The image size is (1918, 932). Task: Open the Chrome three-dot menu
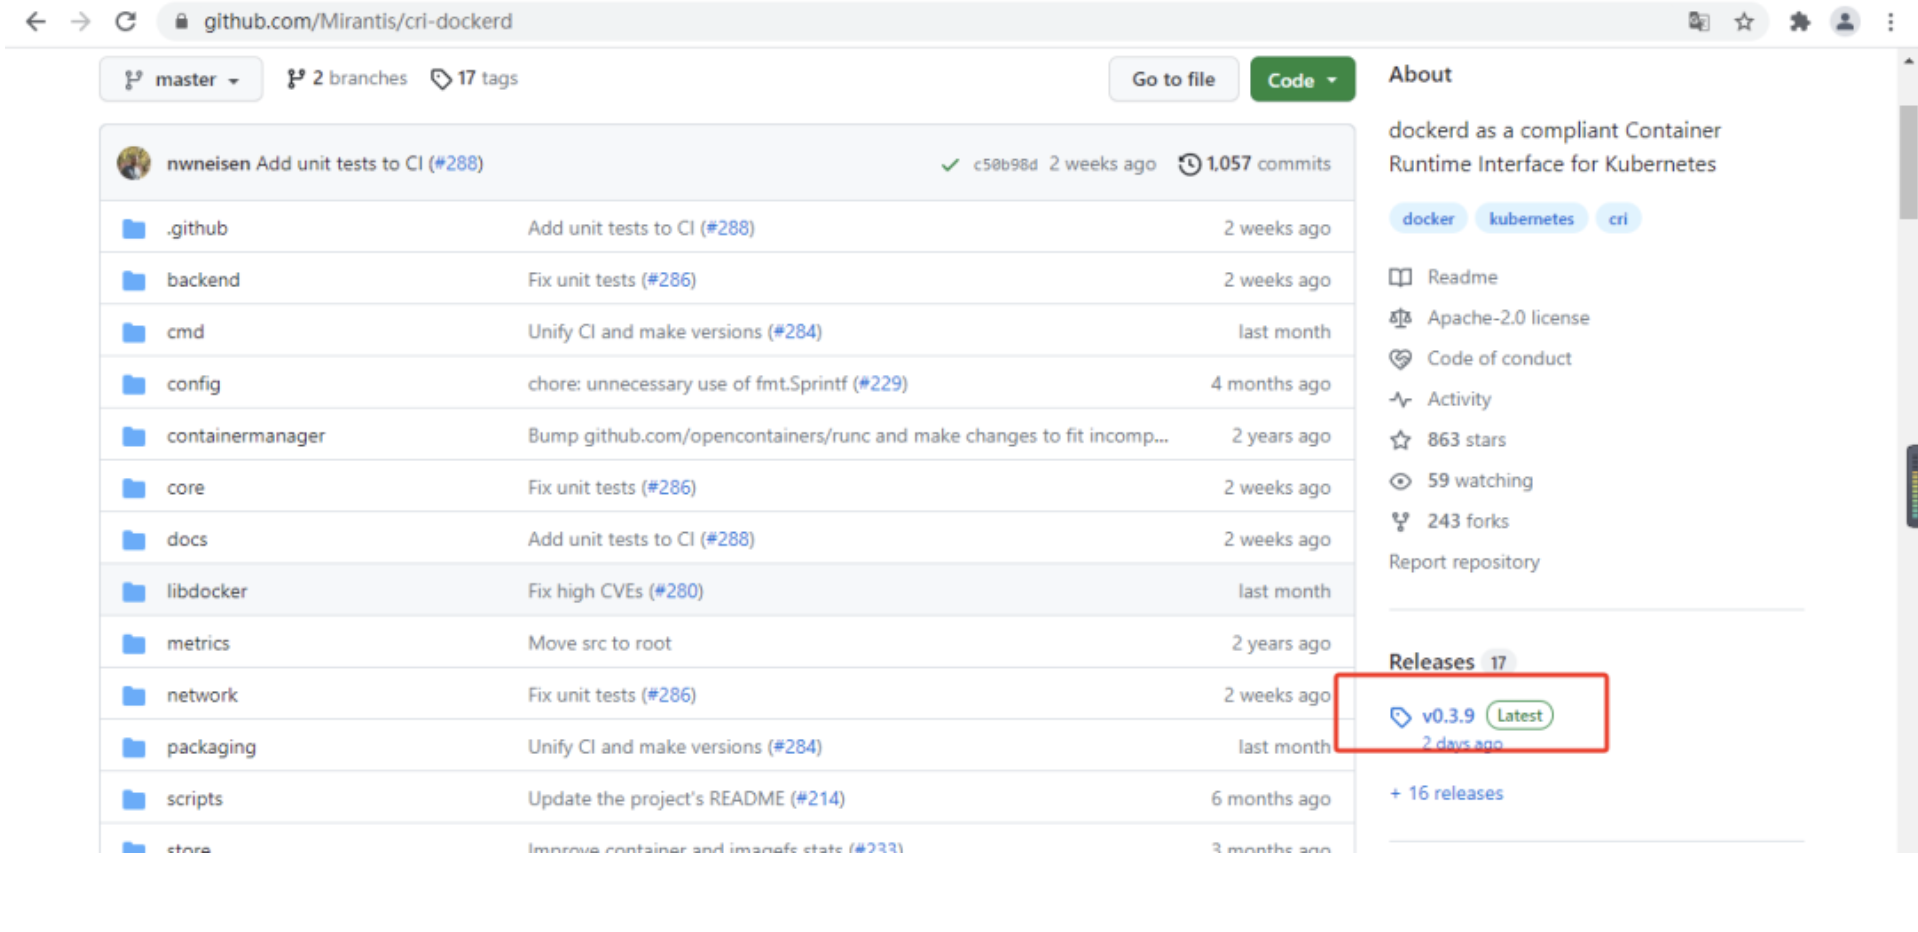[x=1890, y=21]
